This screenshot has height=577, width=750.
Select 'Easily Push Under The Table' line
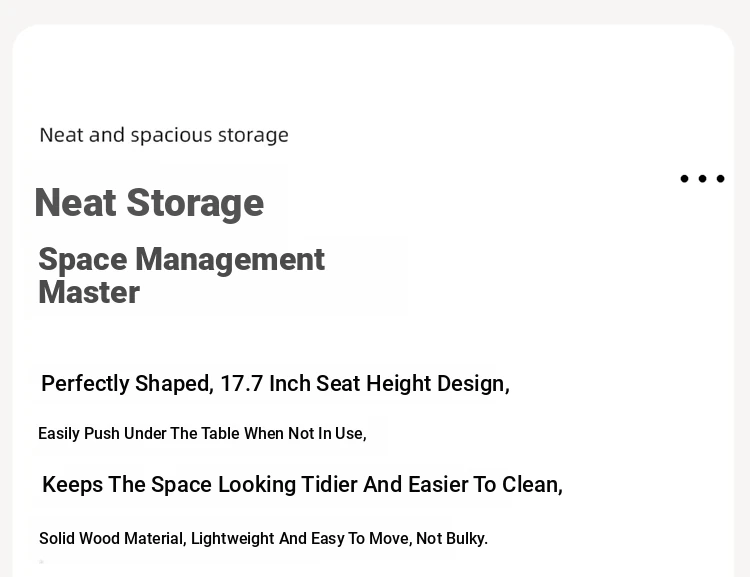[x=202, y=433]
